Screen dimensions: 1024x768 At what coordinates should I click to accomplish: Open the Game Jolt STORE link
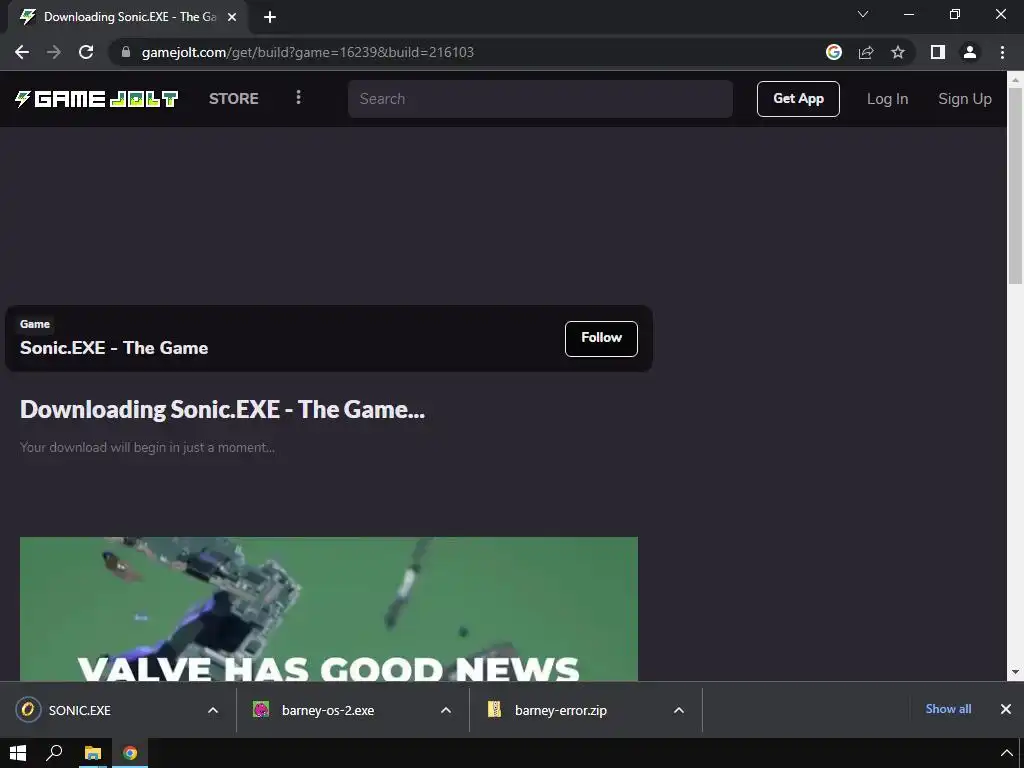[x=234, y=99]
